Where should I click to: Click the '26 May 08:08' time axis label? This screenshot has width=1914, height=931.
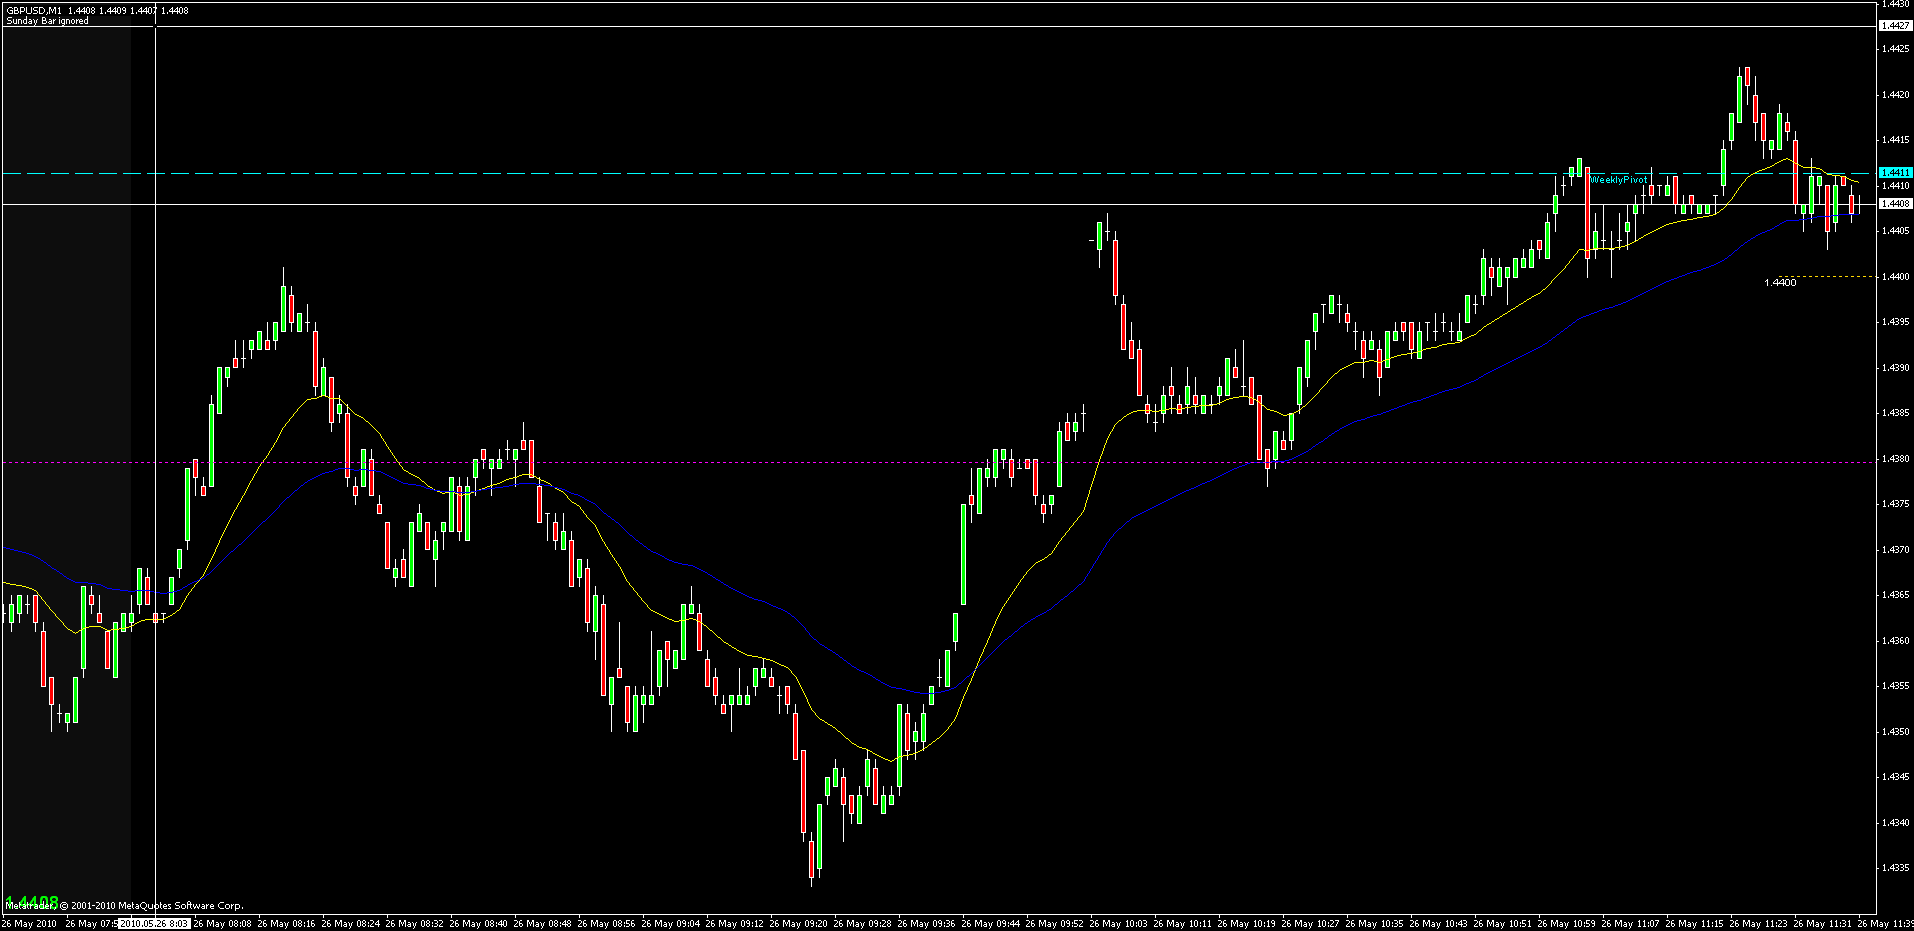pos(222,924)
